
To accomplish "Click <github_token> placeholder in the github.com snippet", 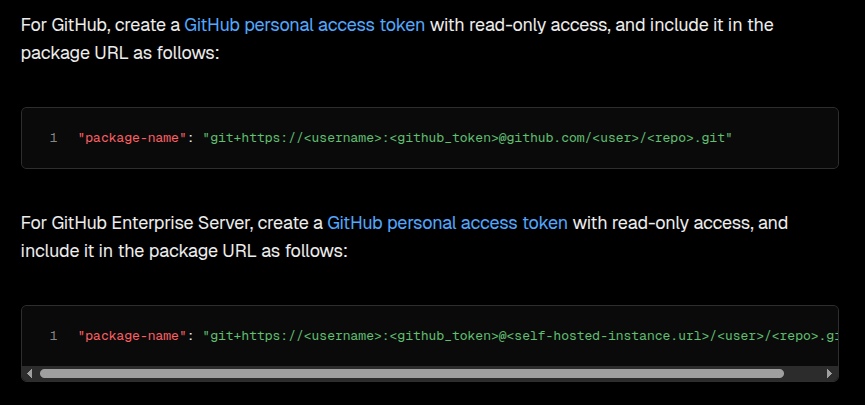I will coord(444,138).
